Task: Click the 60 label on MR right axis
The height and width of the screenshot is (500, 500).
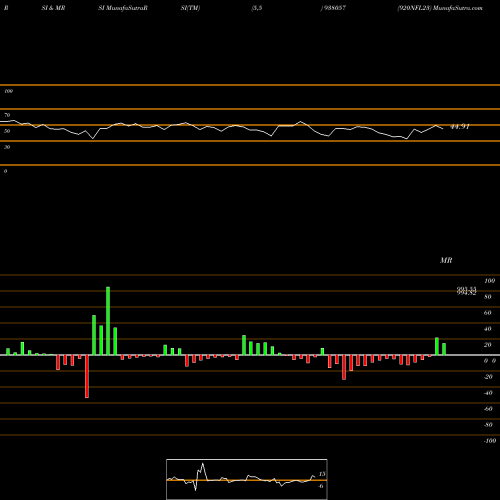Action: click(488, 313)
